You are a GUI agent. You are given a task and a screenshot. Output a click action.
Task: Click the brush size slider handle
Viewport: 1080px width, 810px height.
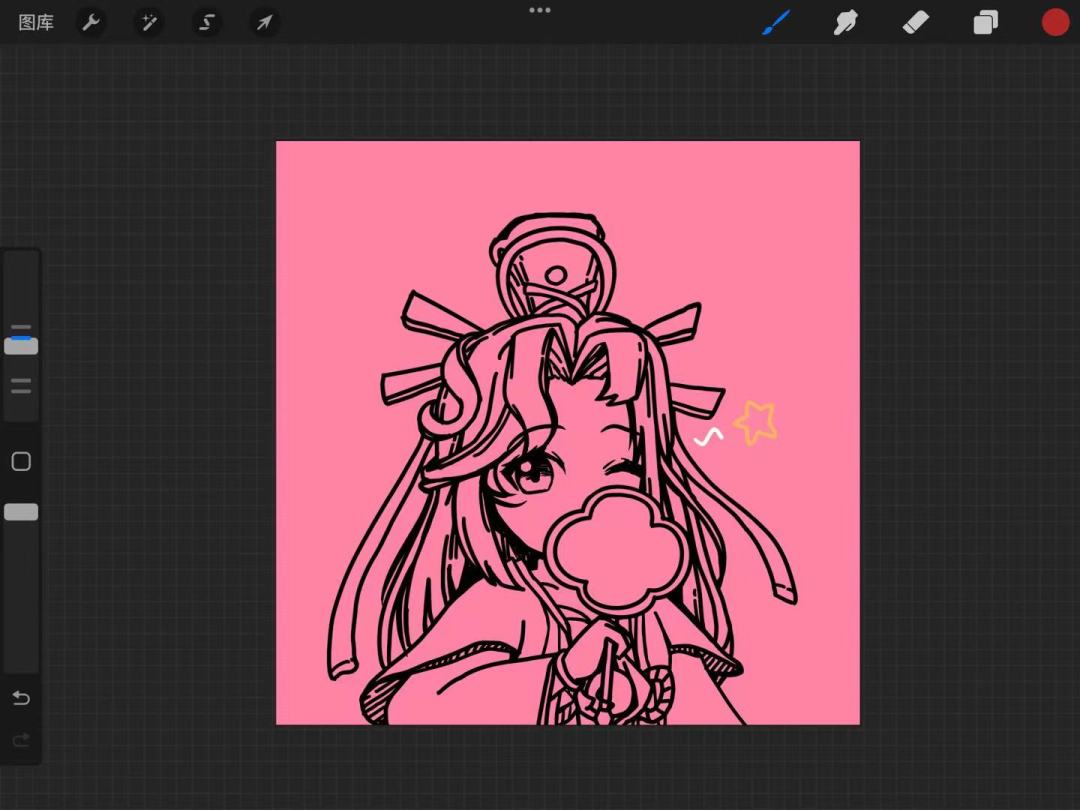pos(21,346)
